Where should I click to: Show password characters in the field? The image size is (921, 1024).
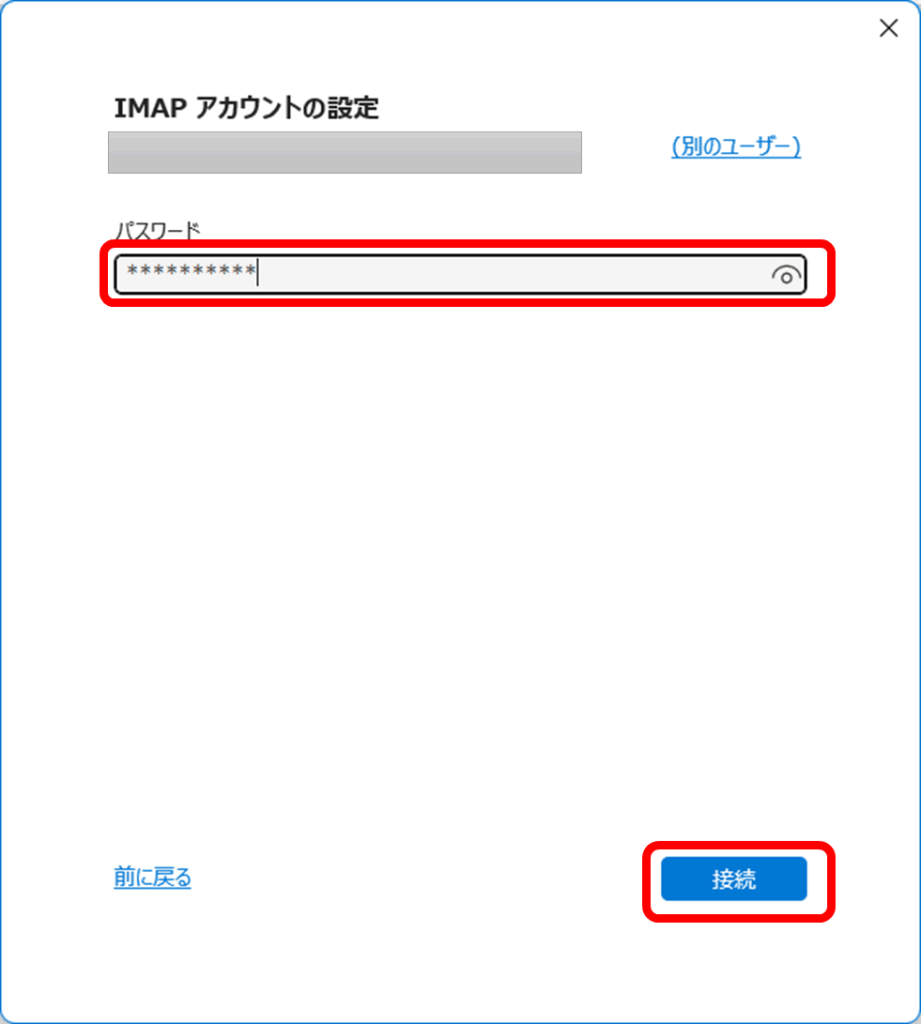click(786, 276)
